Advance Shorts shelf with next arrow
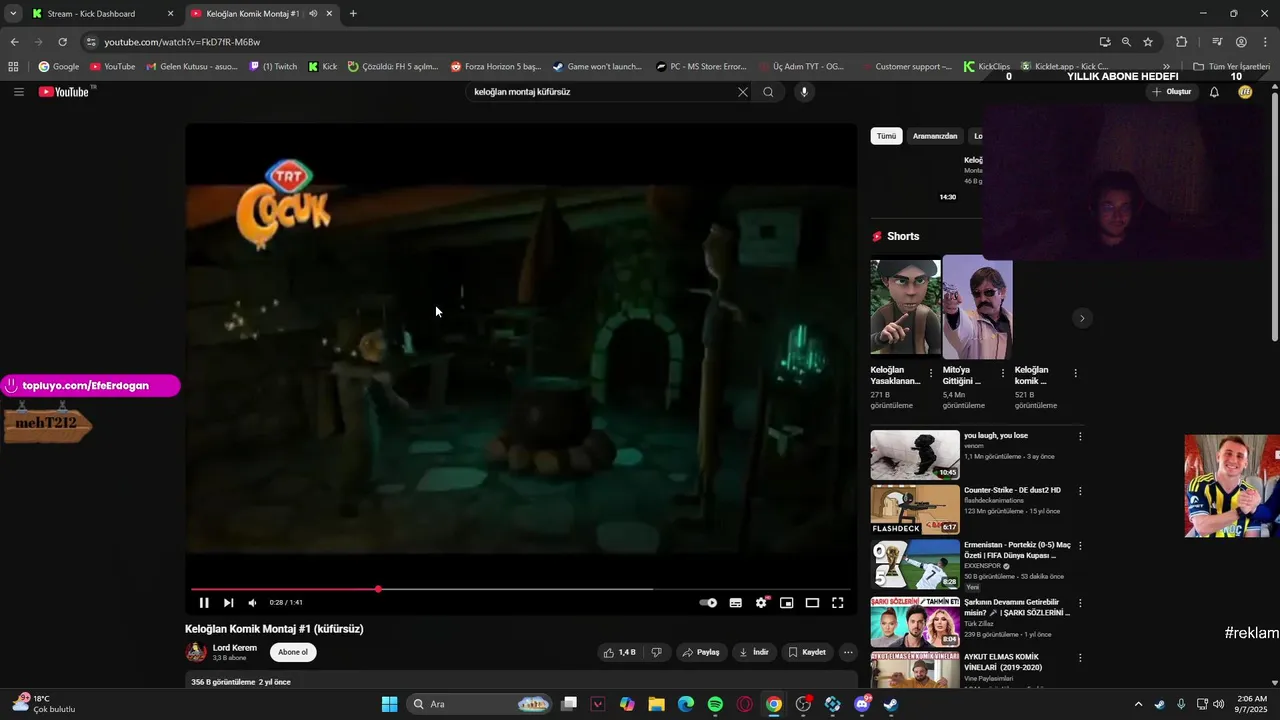 coord(1081,318)
